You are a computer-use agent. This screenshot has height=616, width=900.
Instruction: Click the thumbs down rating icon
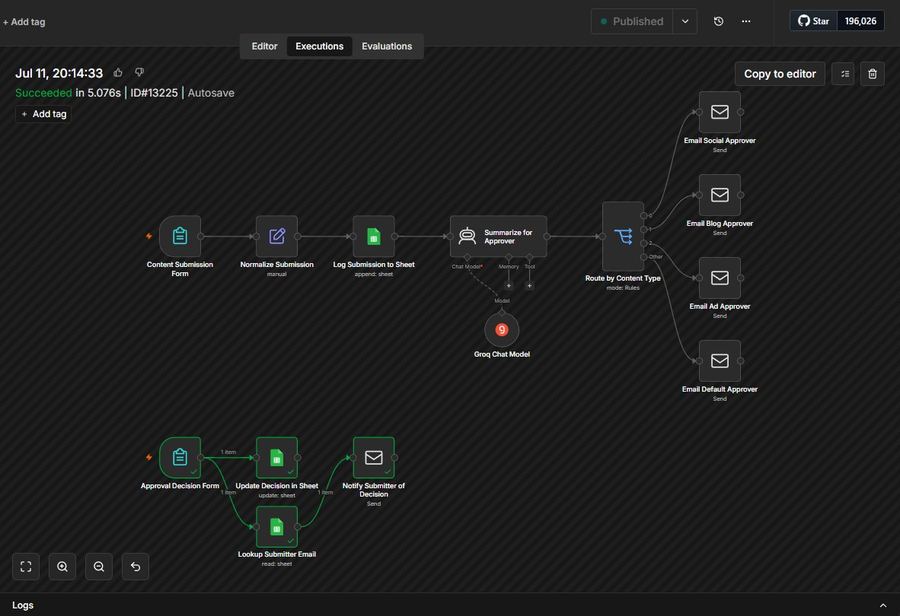139,72
